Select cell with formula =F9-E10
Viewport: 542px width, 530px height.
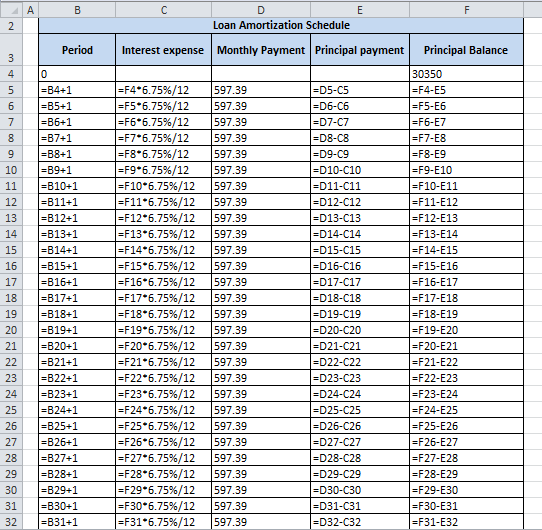tap(466, 170)
